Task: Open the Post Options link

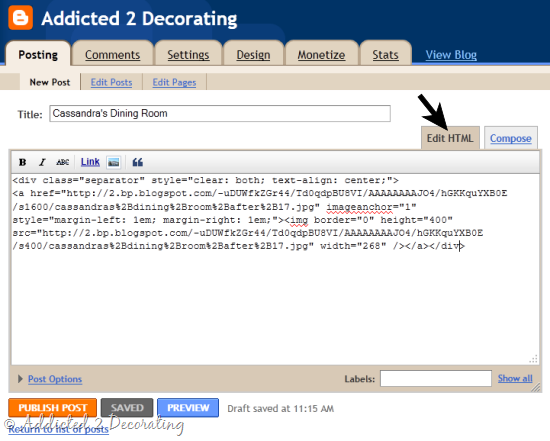Action: 55,379
